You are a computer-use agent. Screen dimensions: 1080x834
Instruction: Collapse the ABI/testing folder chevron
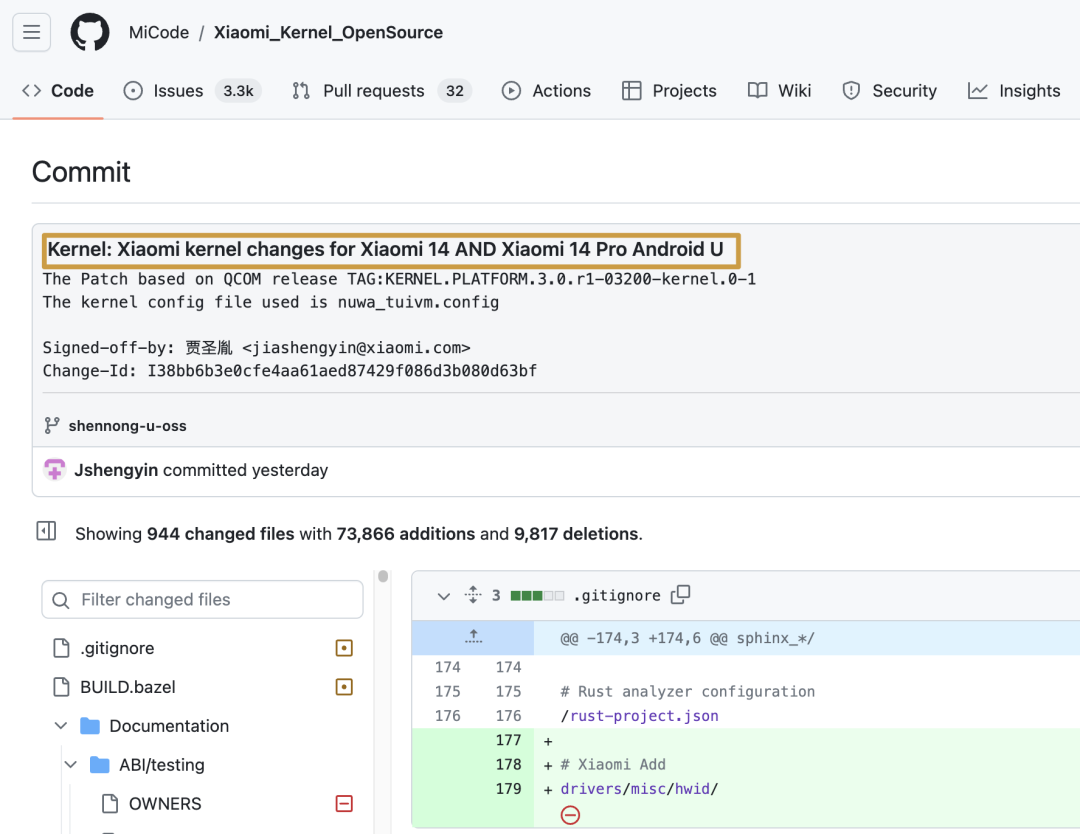pyautogui.click(x=70, y=764)
